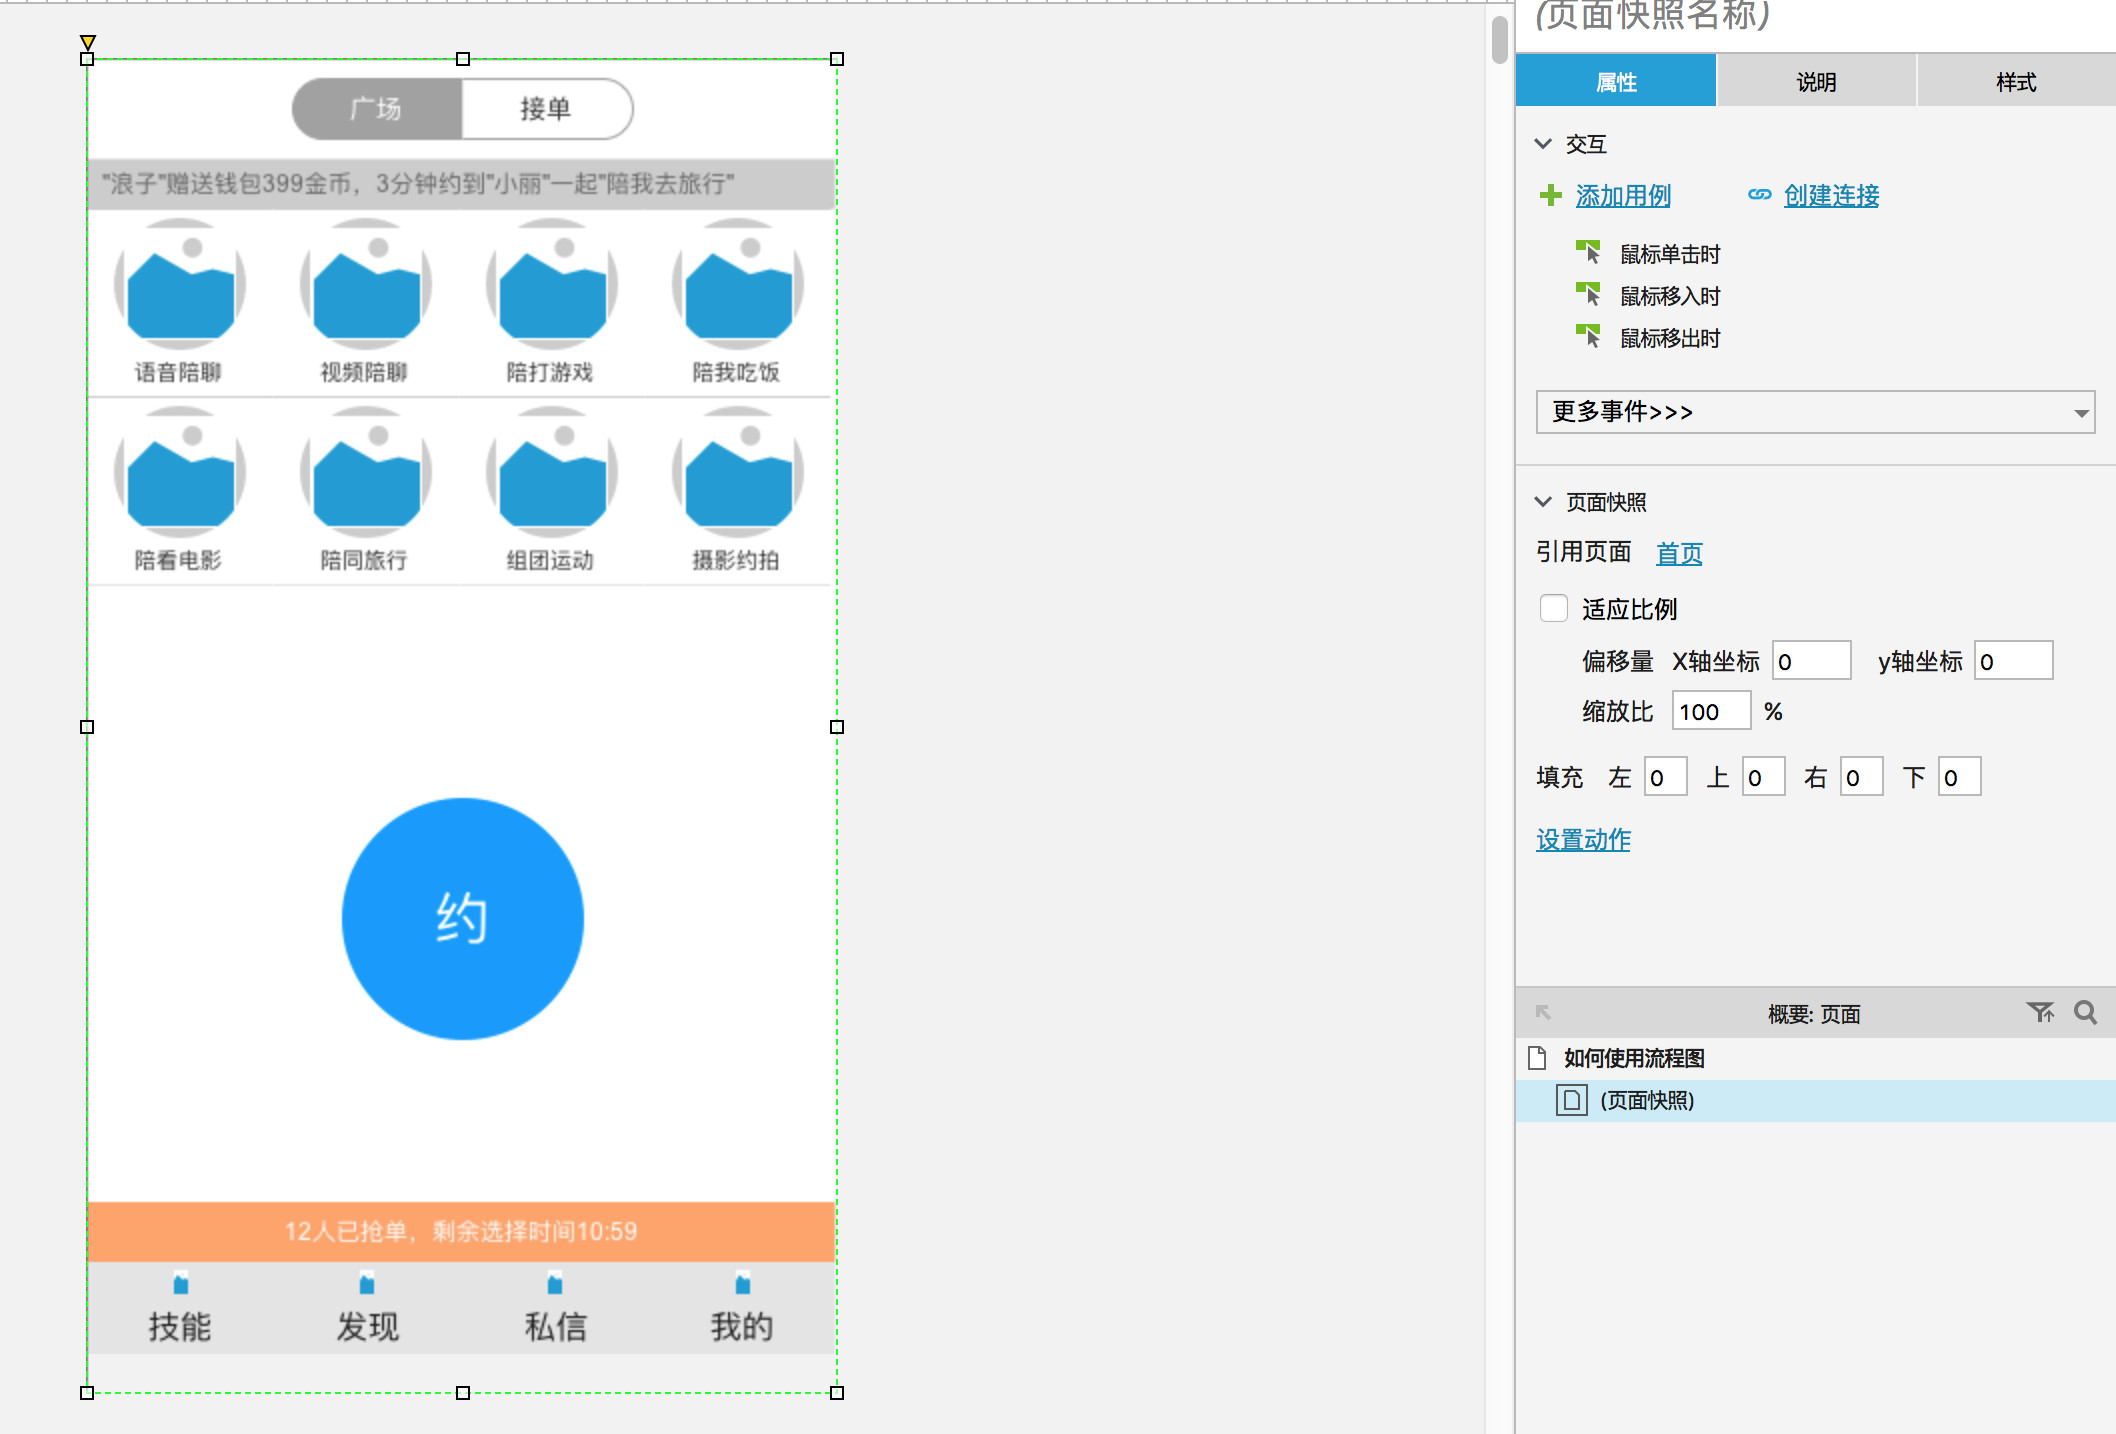The height and width of the screenshot is (1434, 2116).
Task: Toggle visibility of 页面快照 section
Action: click(x=1545, y=501)
